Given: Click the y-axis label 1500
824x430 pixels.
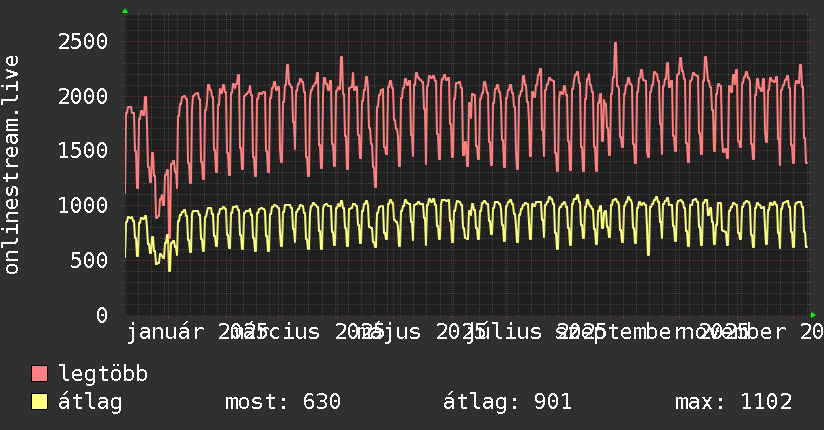Looking at the screenshot, I should [83, 151].
